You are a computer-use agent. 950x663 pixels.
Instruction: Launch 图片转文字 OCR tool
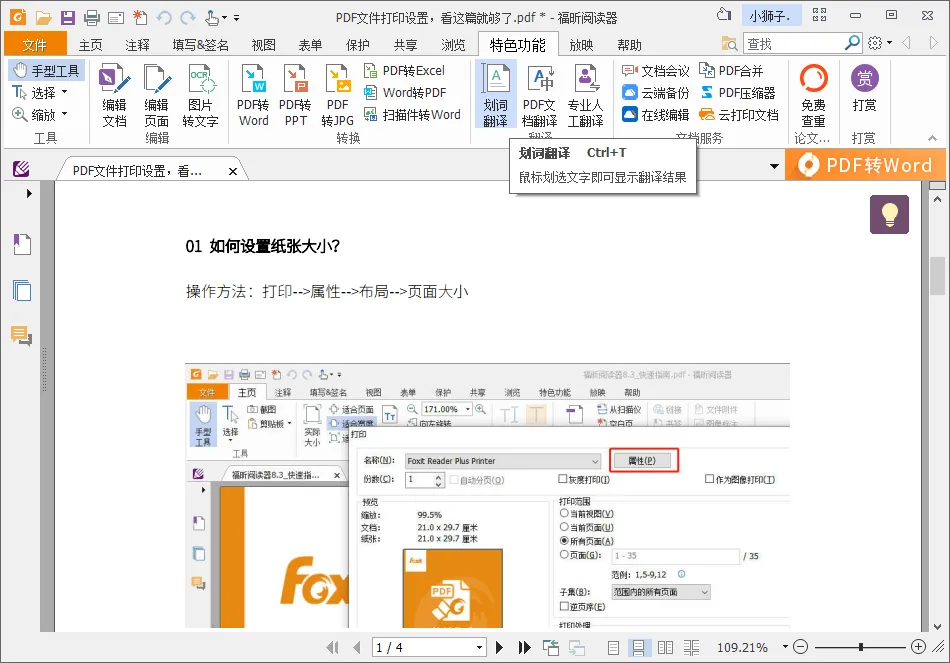click(x=200, y=95)
